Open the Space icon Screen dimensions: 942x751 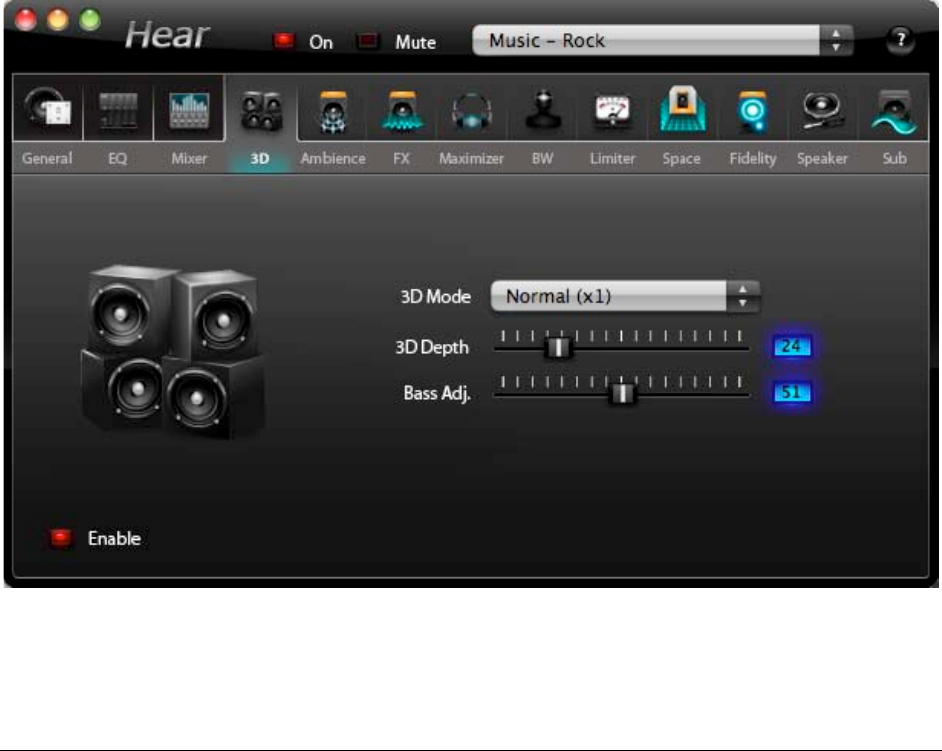[x=682, y=109]
